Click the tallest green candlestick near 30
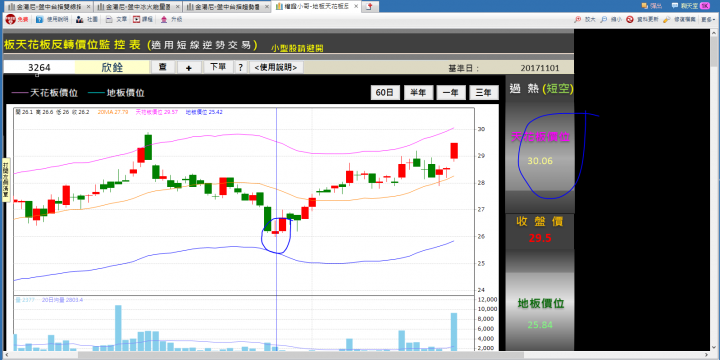Viewport: 720px width, 360px height. click(x=148, y=147)
